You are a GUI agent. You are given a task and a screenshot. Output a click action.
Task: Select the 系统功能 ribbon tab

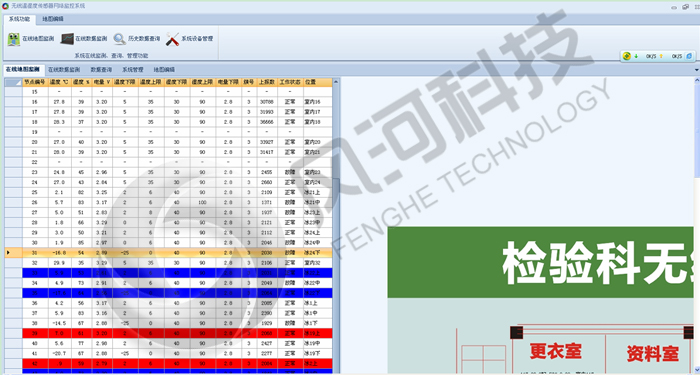[19, 19]
